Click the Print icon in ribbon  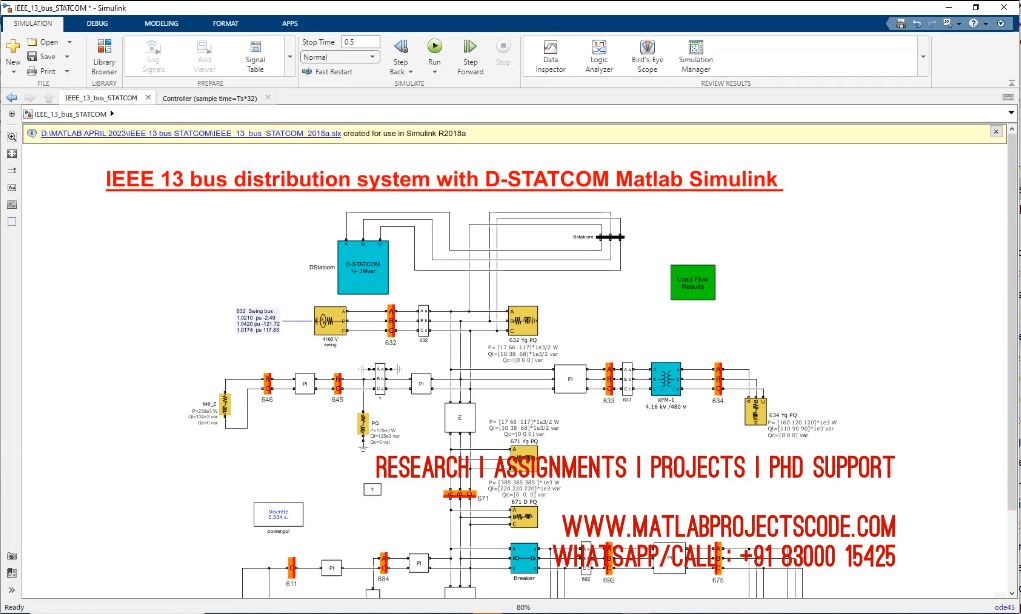(x=32, y=71)
